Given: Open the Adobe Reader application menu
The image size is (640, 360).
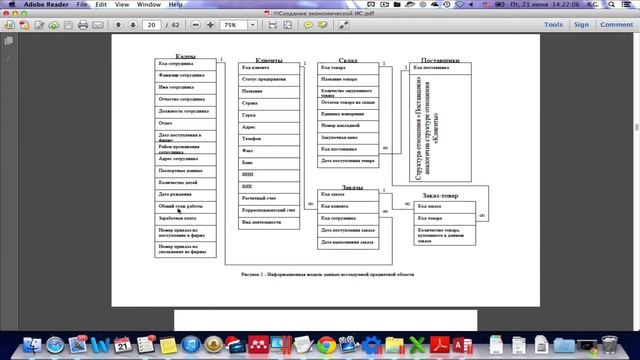Looking at the screenshot, I should coord(46,4).
